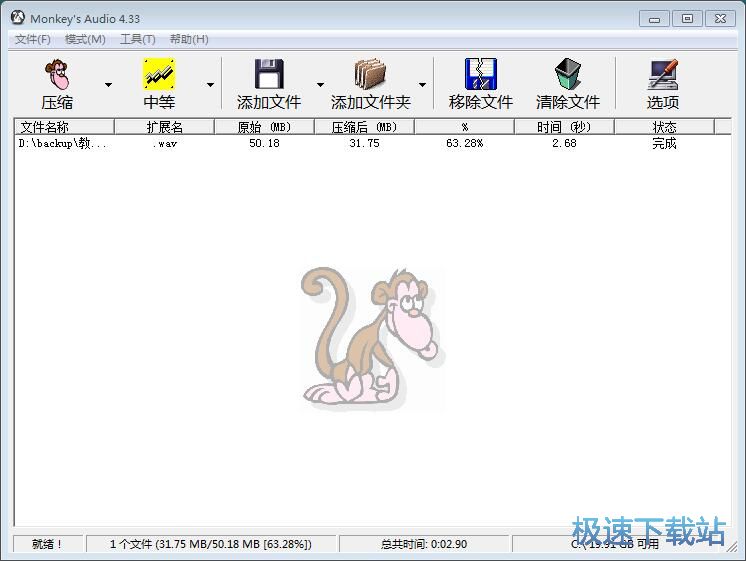Click the 就绪! status bar entry
This screenshot has width=746, height=561.
[x=47, y=544]
